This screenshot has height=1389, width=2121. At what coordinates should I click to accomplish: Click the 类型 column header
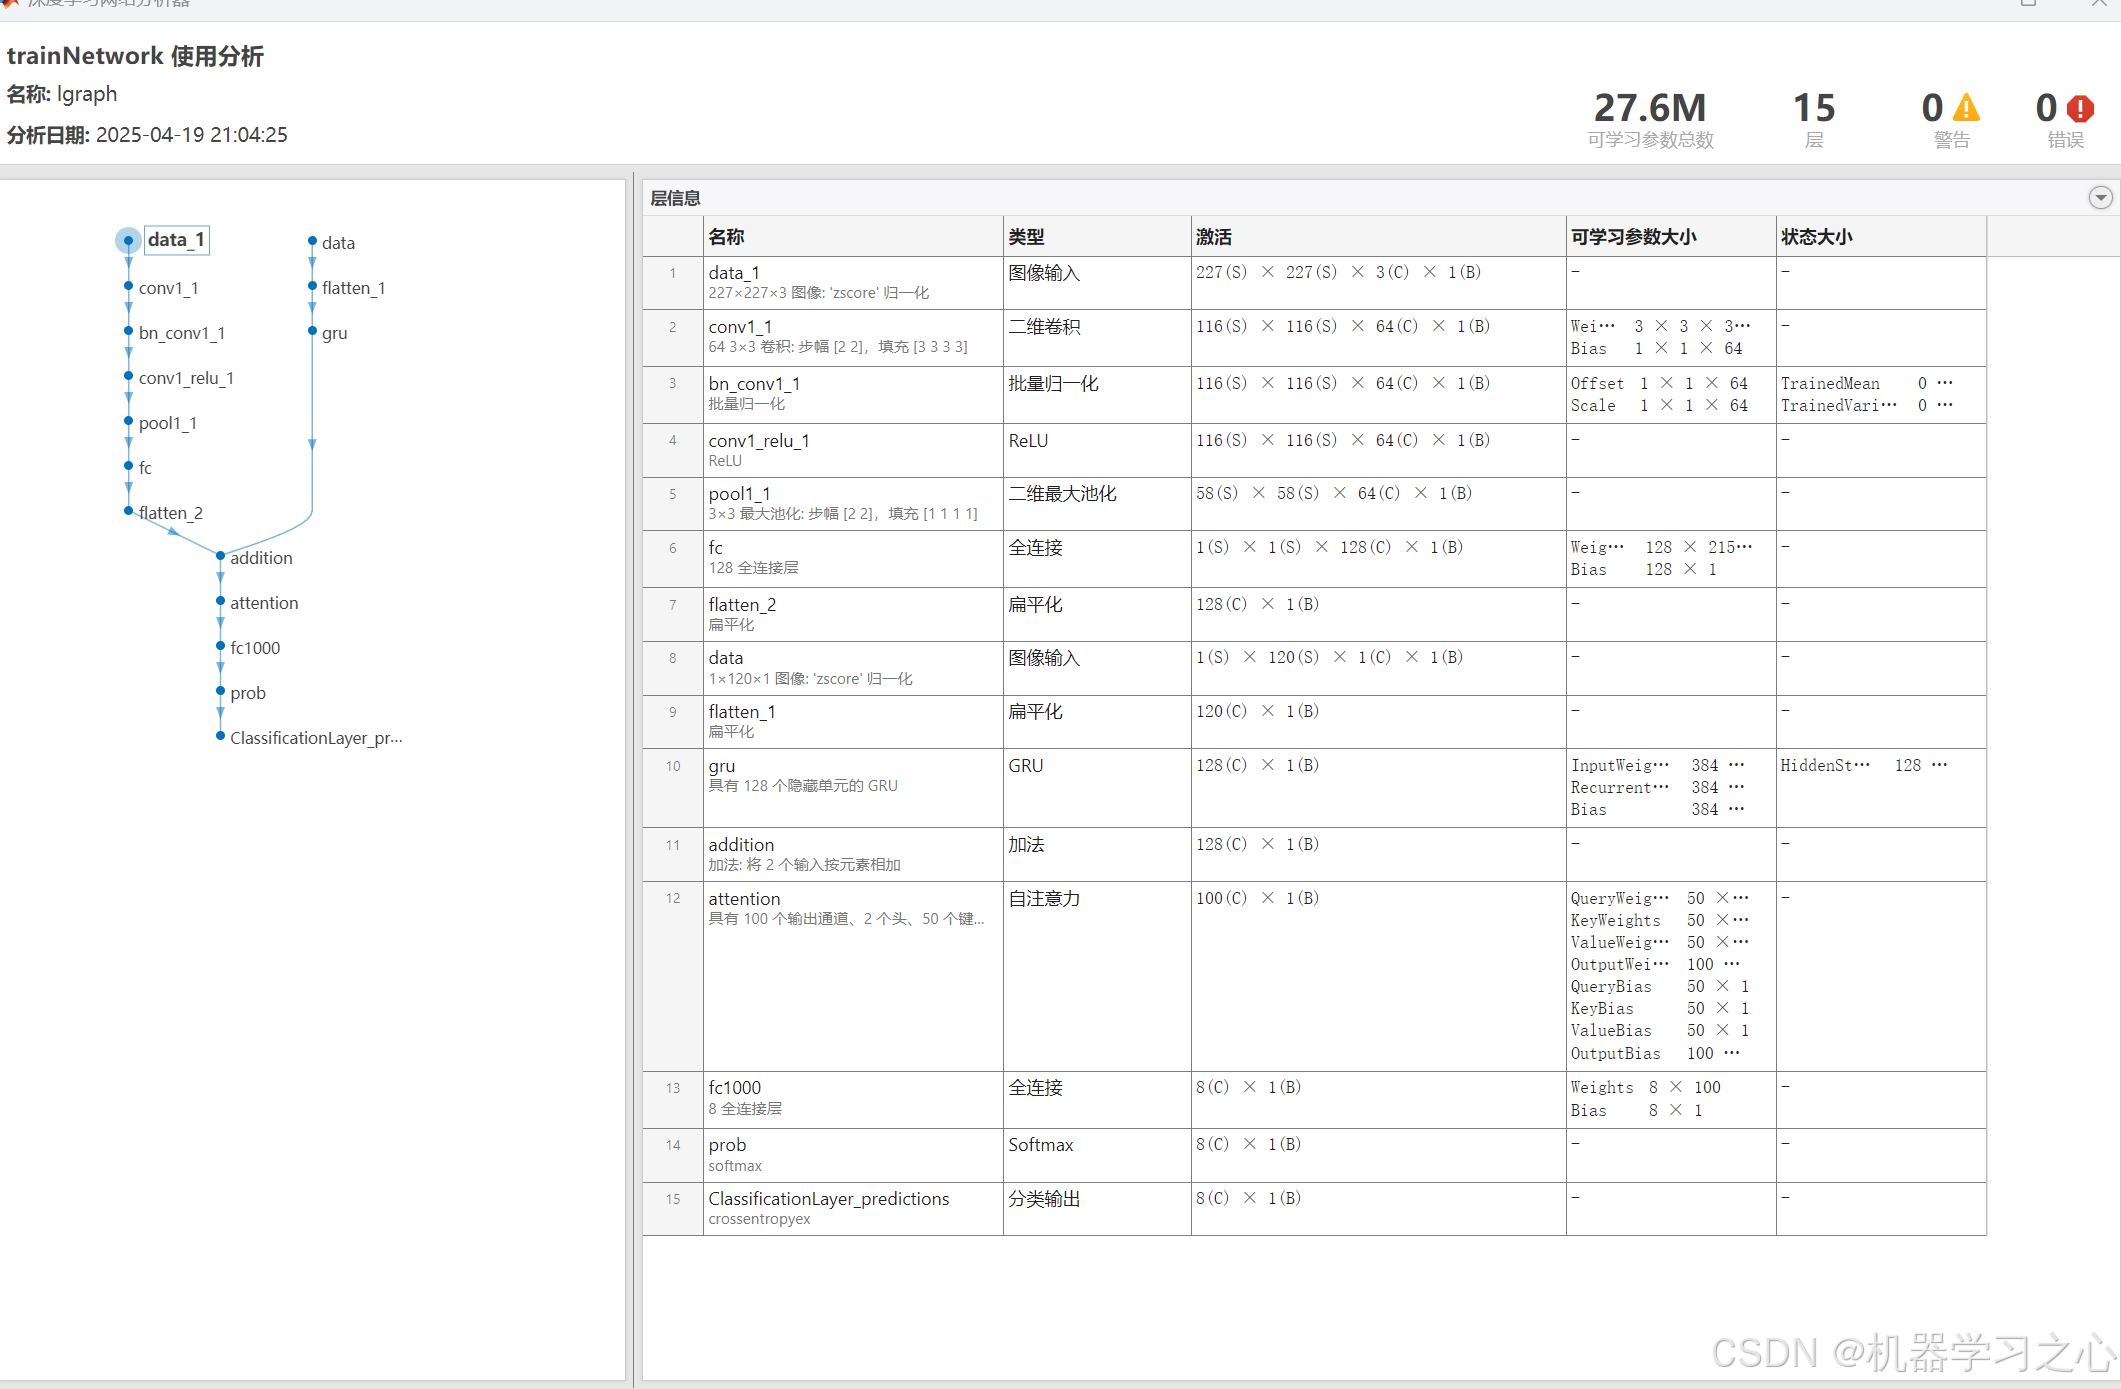point(1026,237)
